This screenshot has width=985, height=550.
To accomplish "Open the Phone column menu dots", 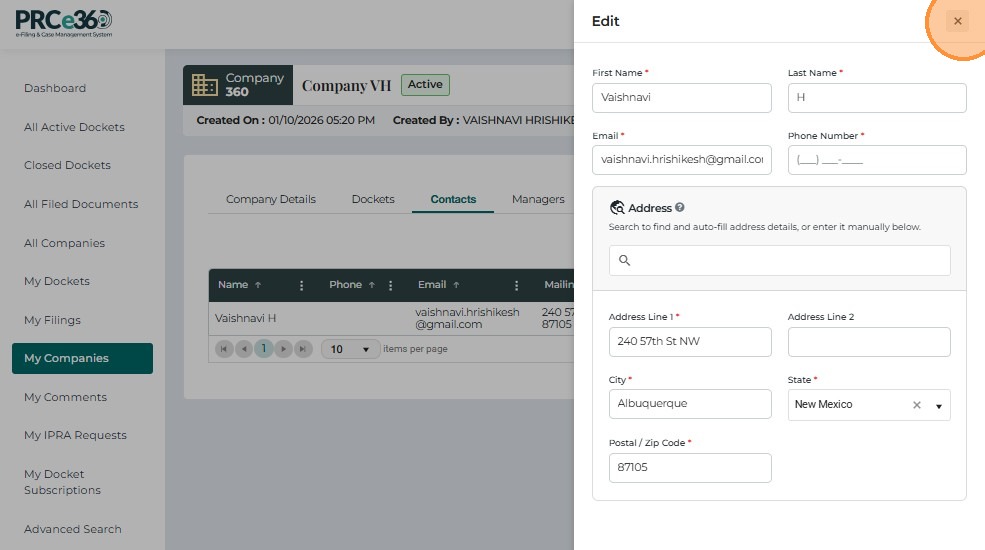I will (390, 286).
